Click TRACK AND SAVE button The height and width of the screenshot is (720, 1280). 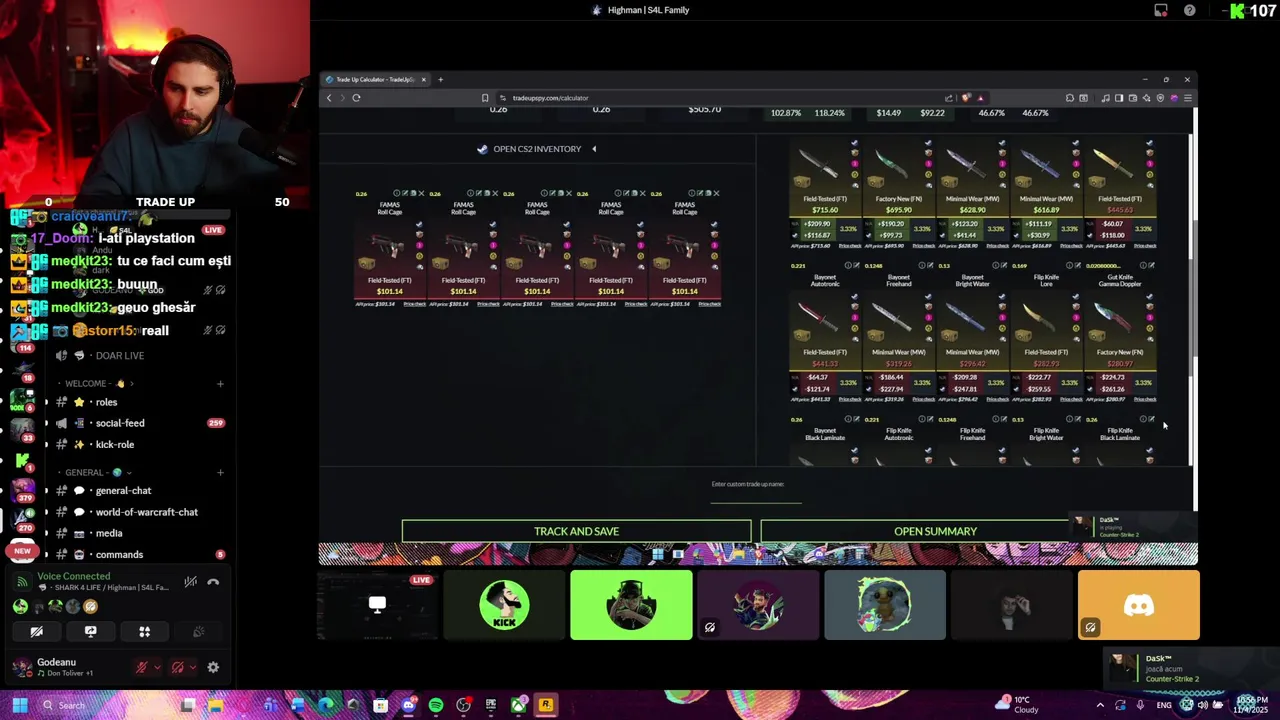pos(576,531)
